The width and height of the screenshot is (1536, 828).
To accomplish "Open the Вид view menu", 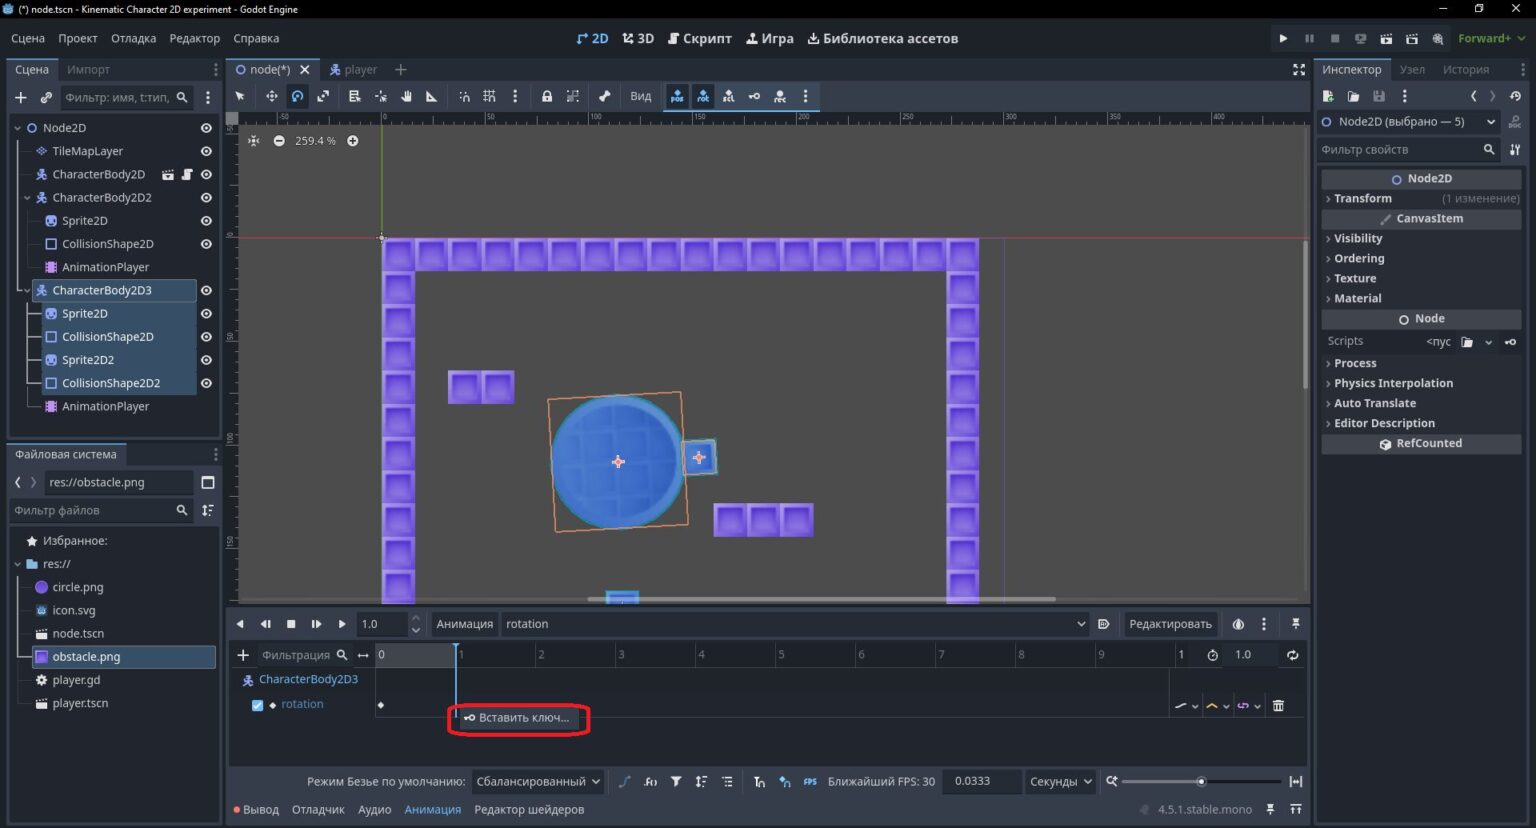I will pos(641,96).
